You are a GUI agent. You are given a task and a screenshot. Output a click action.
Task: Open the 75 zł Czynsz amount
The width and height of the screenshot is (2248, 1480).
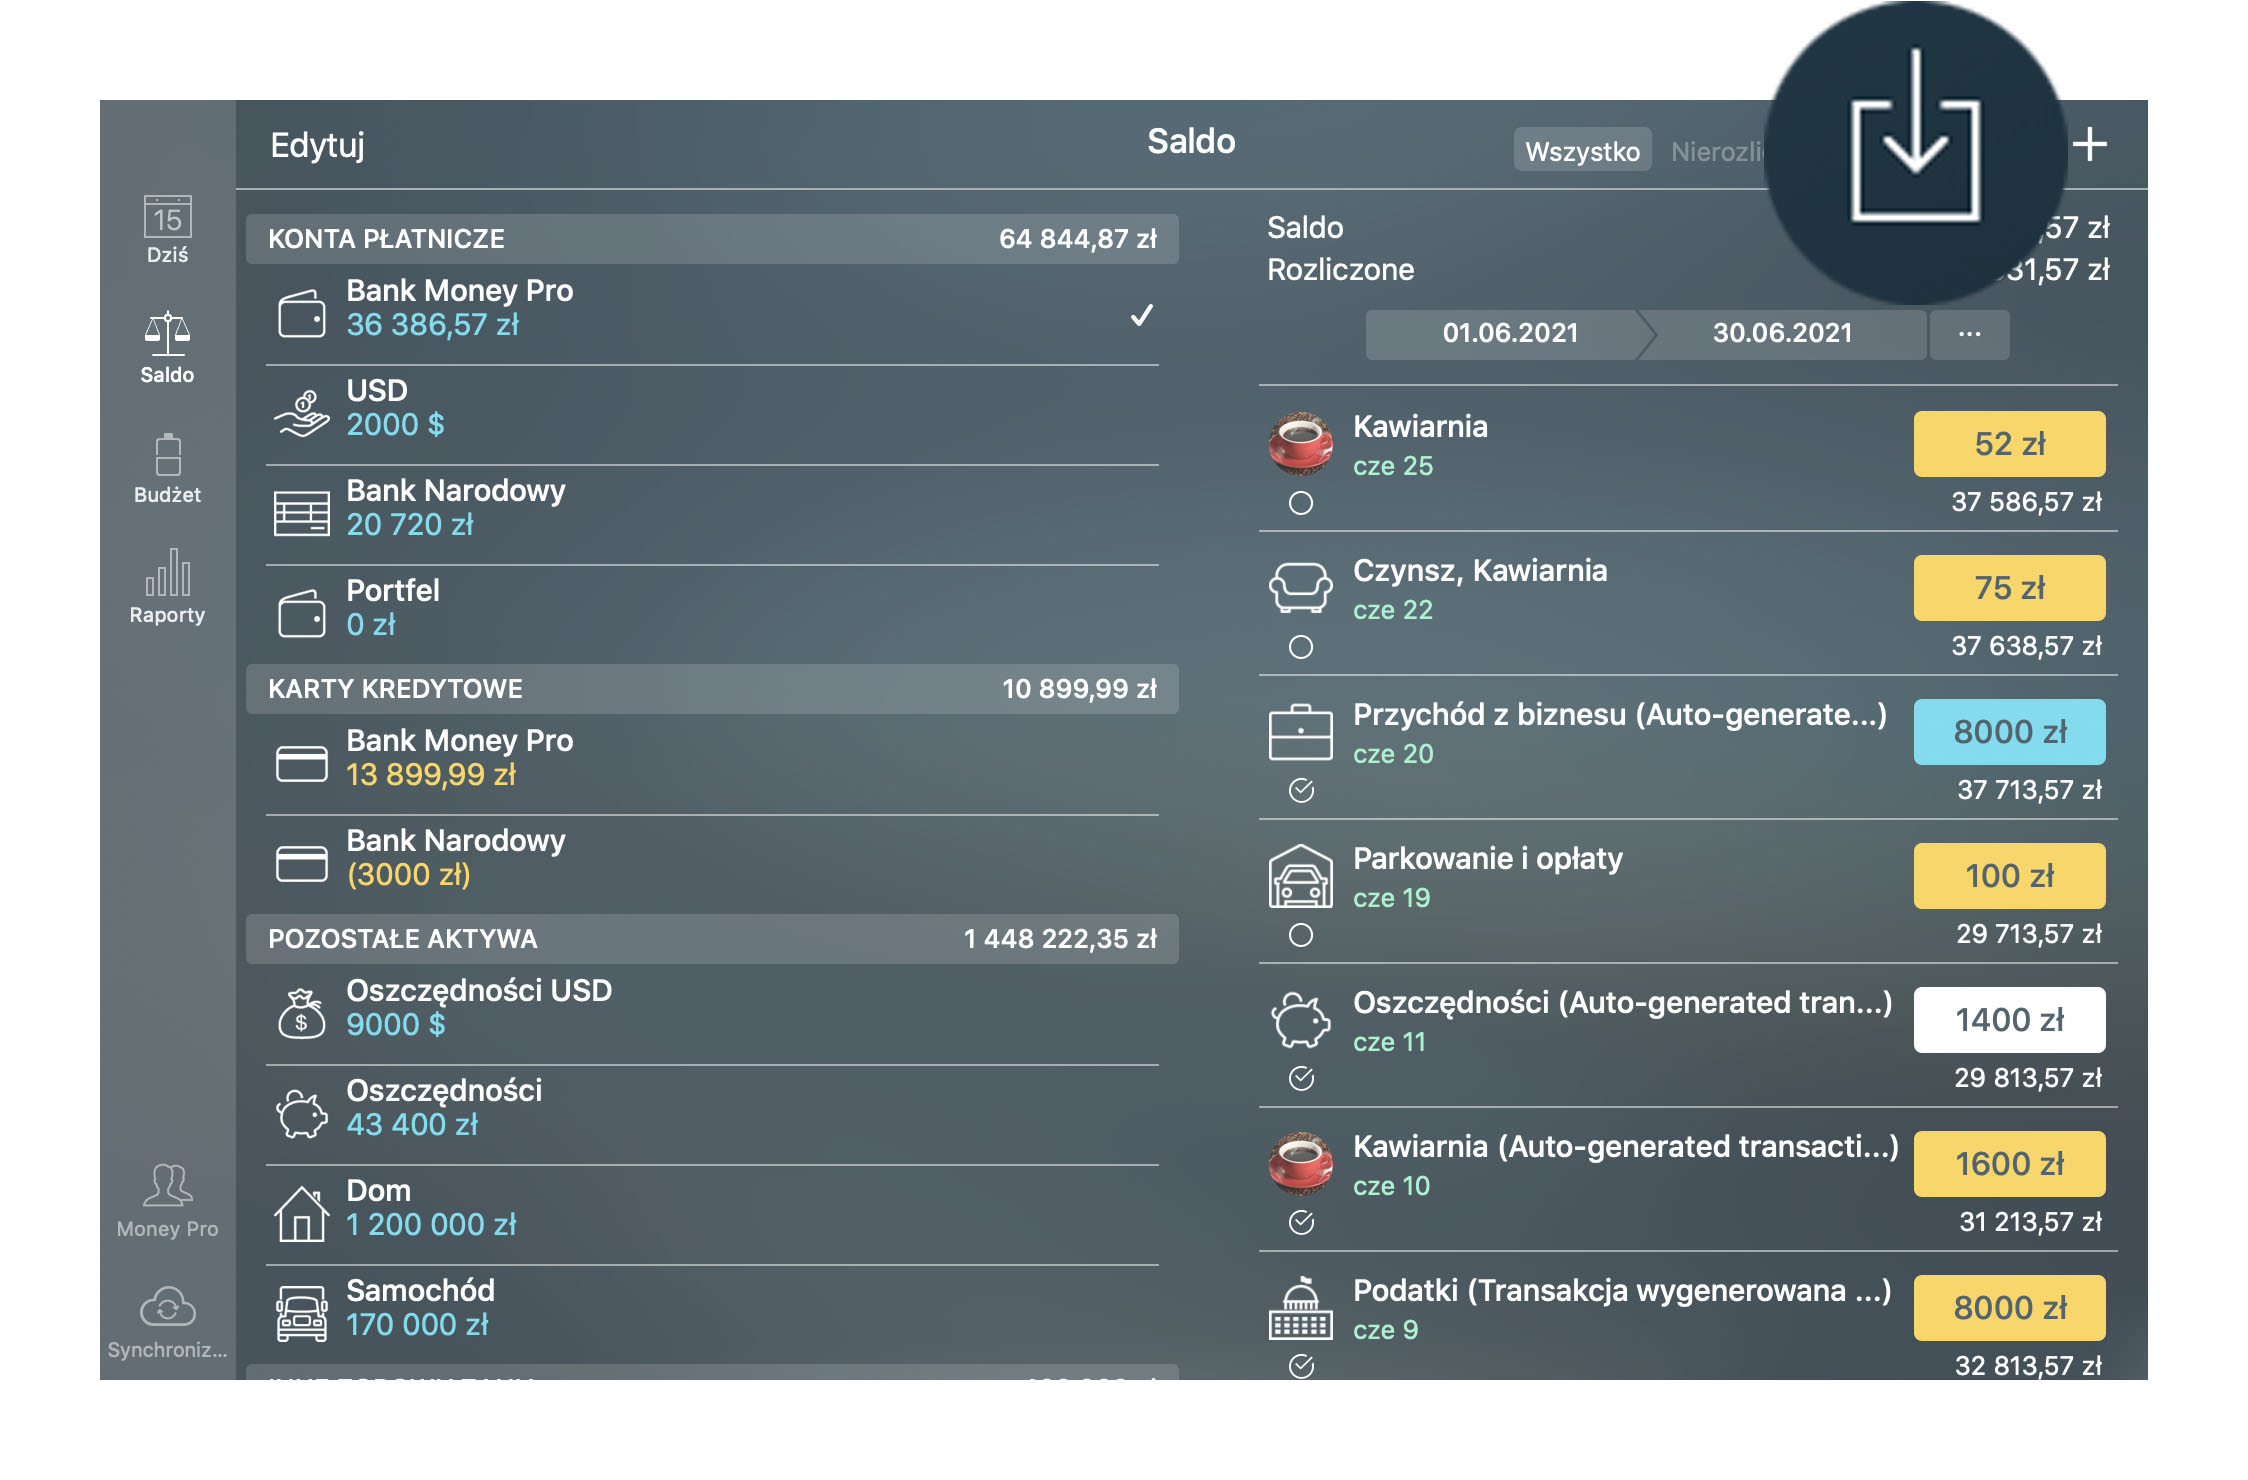(x=2009, y=588)
